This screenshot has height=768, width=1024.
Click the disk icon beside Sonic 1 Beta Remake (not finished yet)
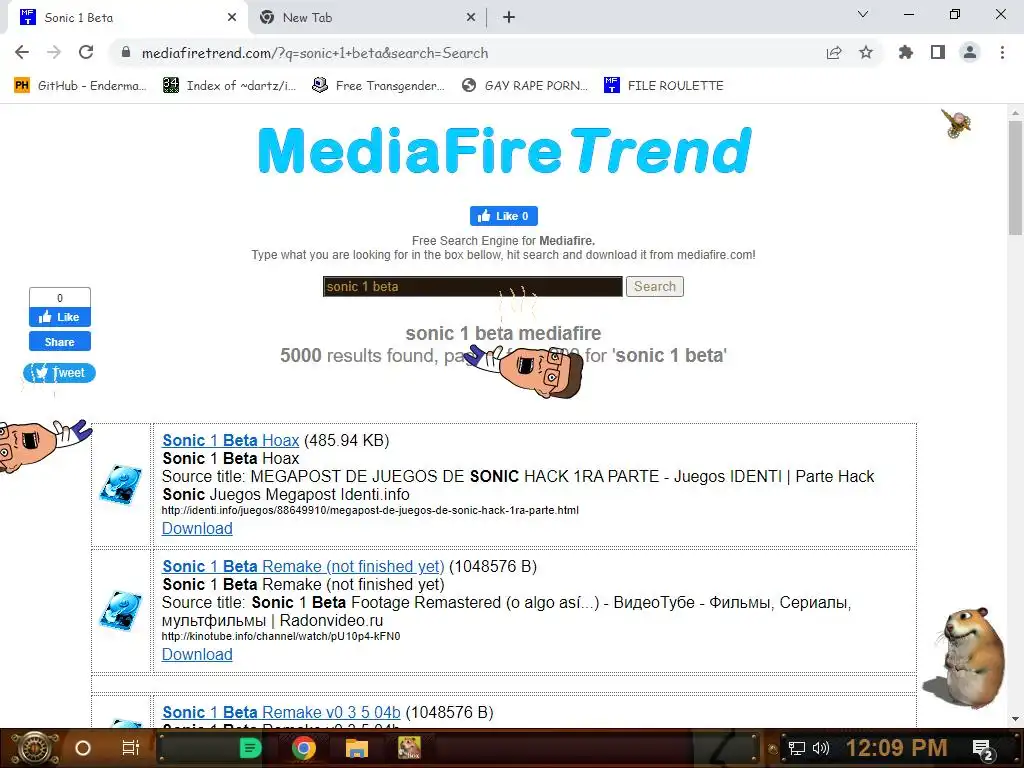click(x=121, y=611)
